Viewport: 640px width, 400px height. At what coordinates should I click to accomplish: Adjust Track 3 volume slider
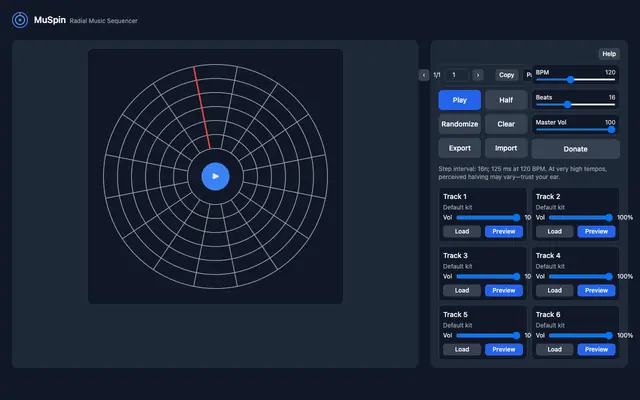(488, 277)
